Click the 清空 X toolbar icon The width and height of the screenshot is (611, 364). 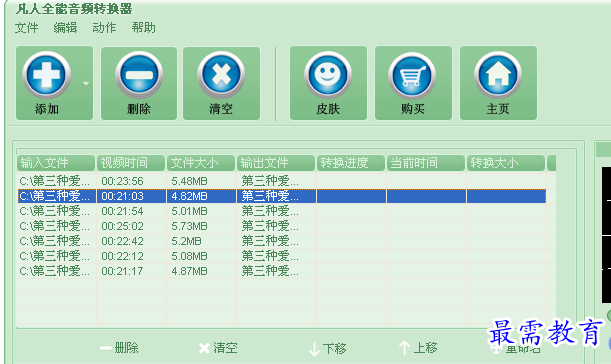point(221,74)
